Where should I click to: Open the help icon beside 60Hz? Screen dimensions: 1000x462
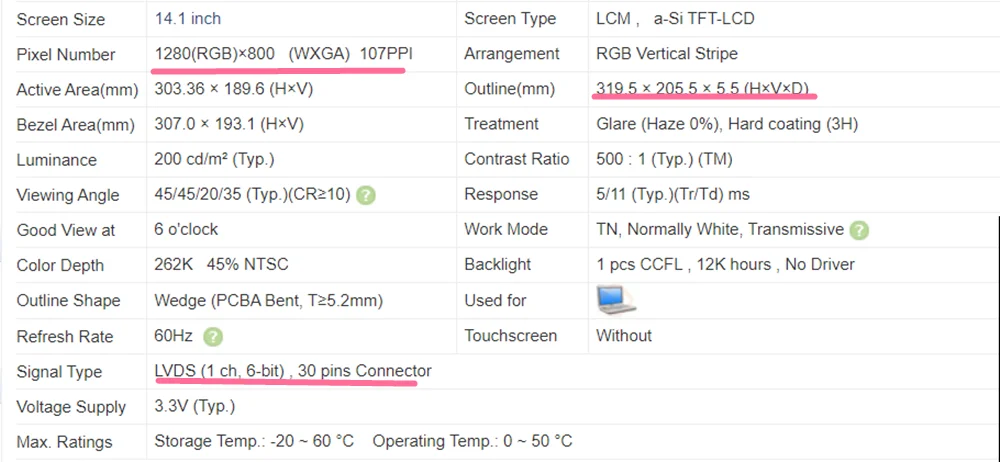[x=213, y=337]
